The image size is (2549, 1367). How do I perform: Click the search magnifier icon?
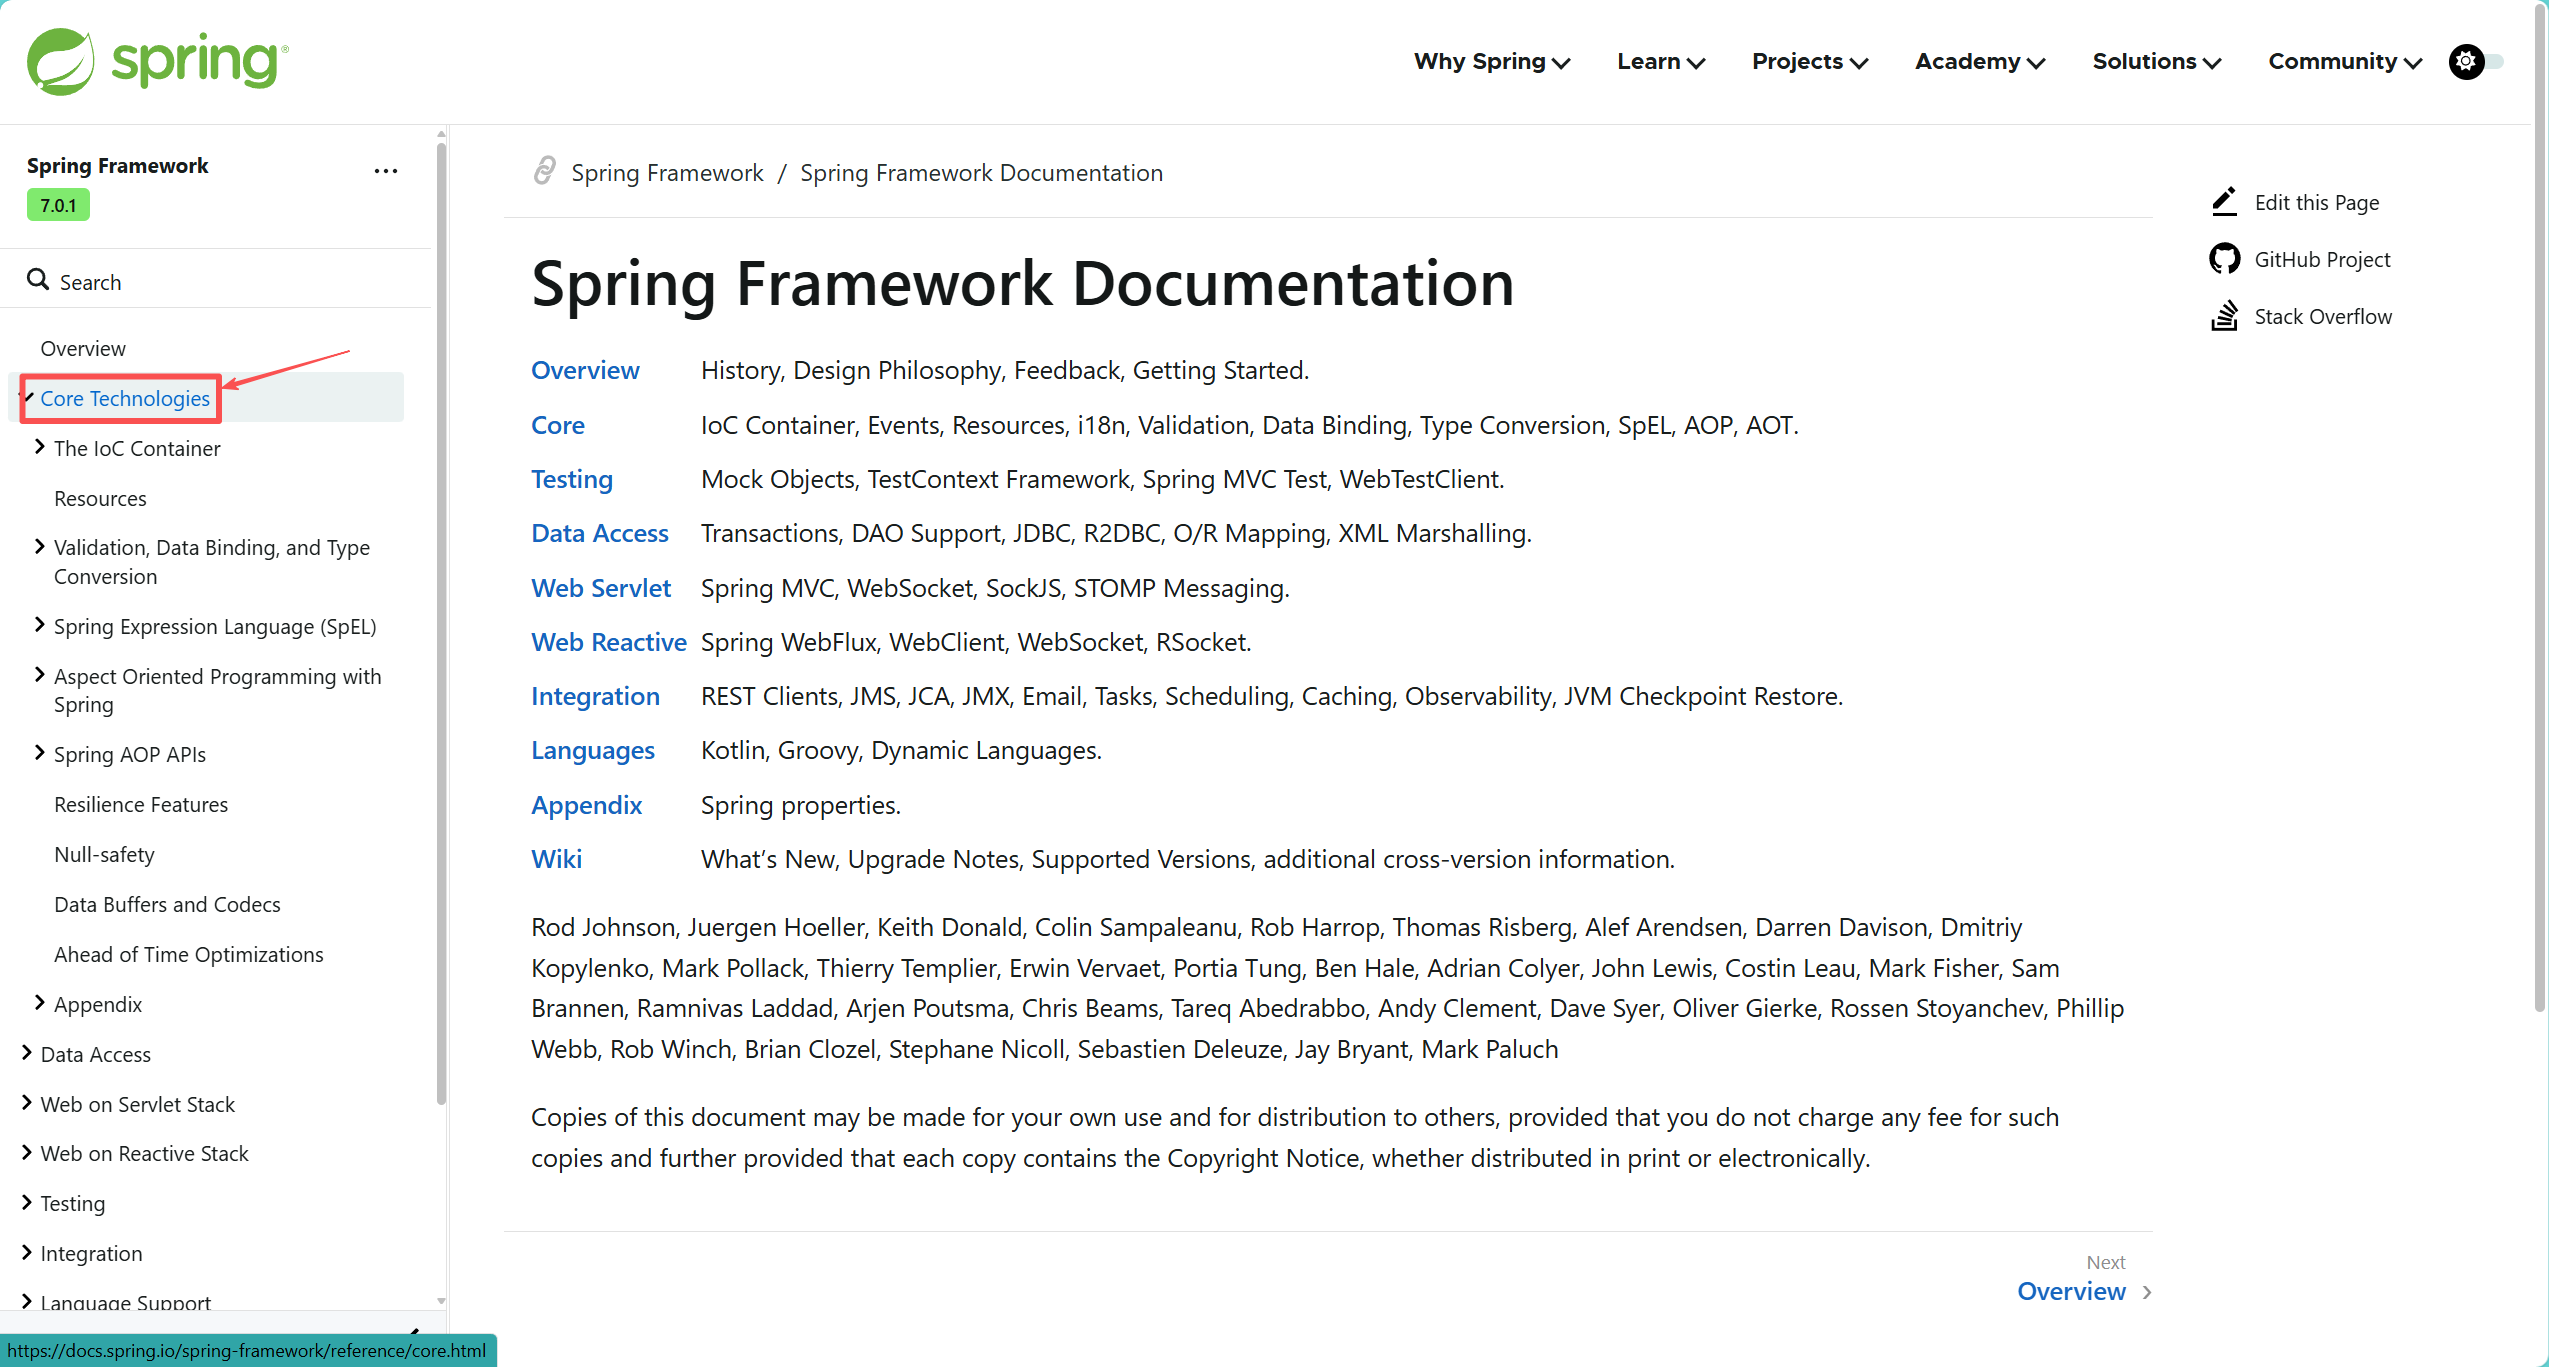point(38,280)
